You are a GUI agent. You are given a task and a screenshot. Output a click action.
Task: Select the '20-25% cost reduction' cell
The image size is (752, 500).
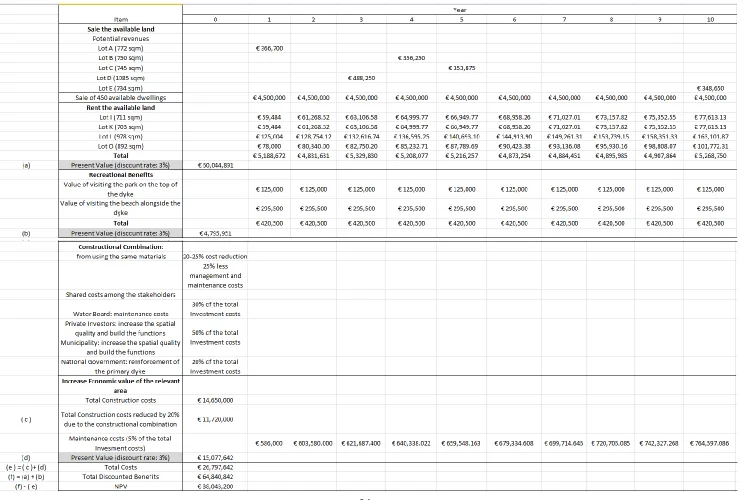point(215,256)
